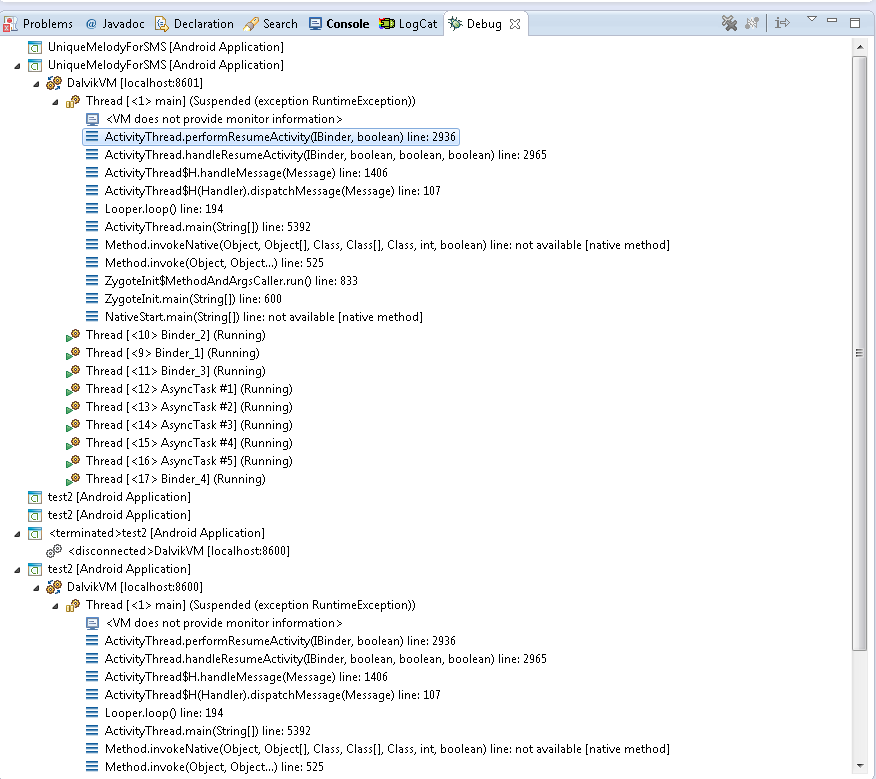Click running thread icon for Binder_2
The height and width of the screenshot is (779, 876).
[73, 335]
